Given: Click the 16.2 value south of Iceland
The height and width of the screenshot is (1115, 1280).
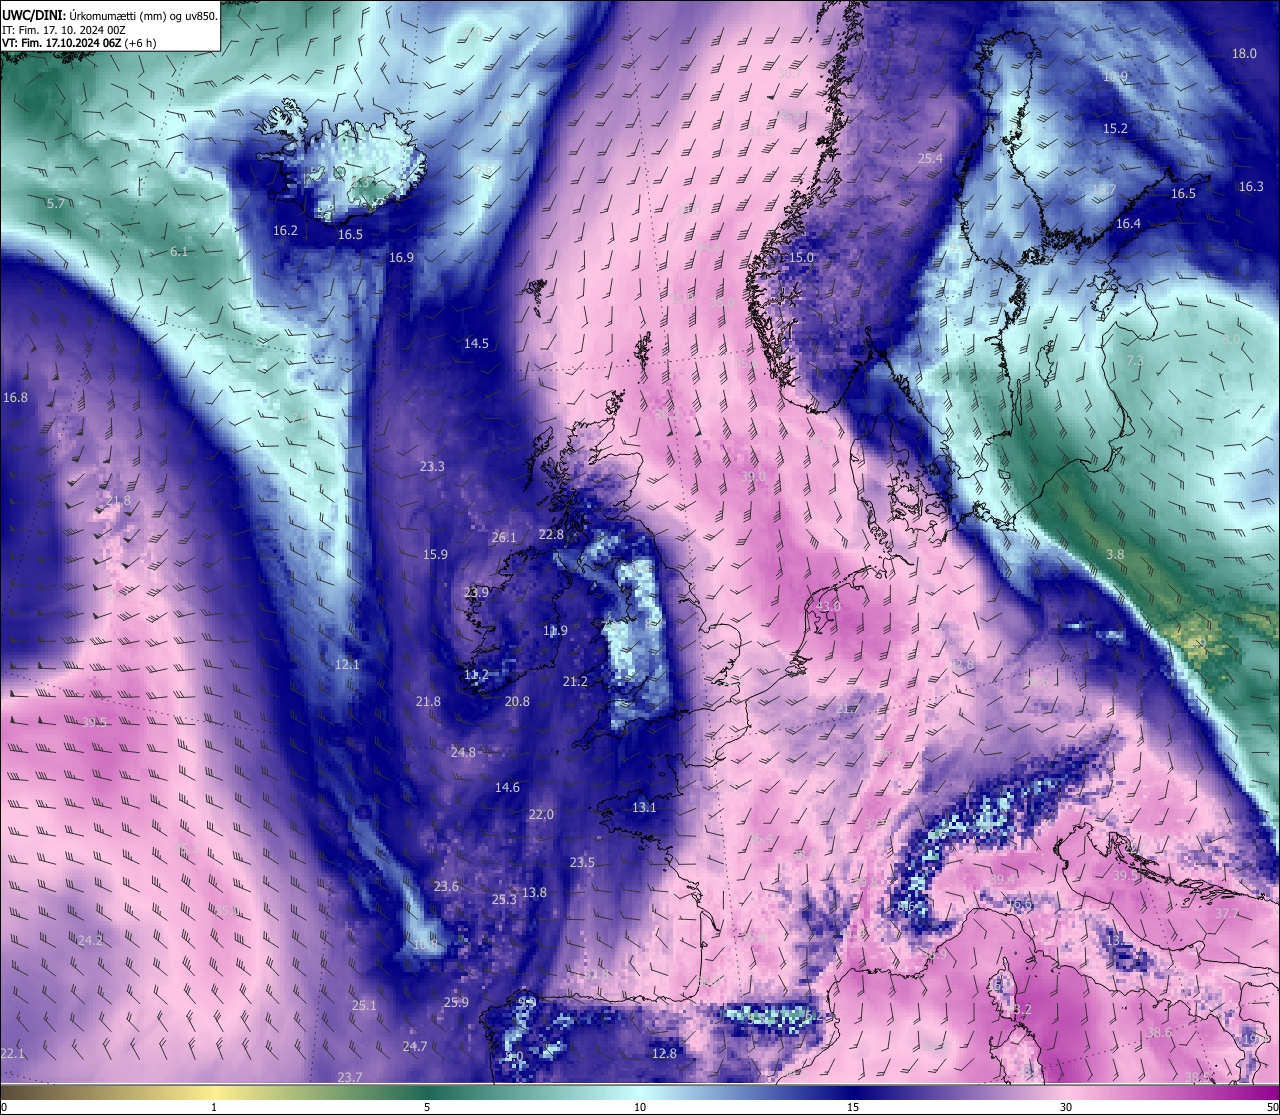Looking at the screenshot, I should [x=285, y=231].
